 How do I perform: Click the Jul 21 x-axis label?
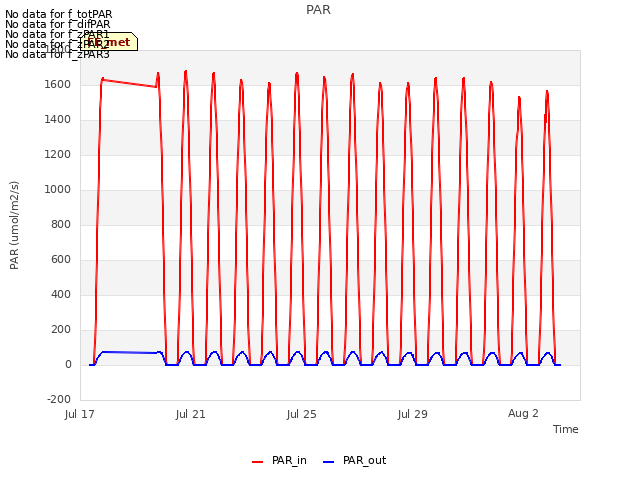(191, 414)
